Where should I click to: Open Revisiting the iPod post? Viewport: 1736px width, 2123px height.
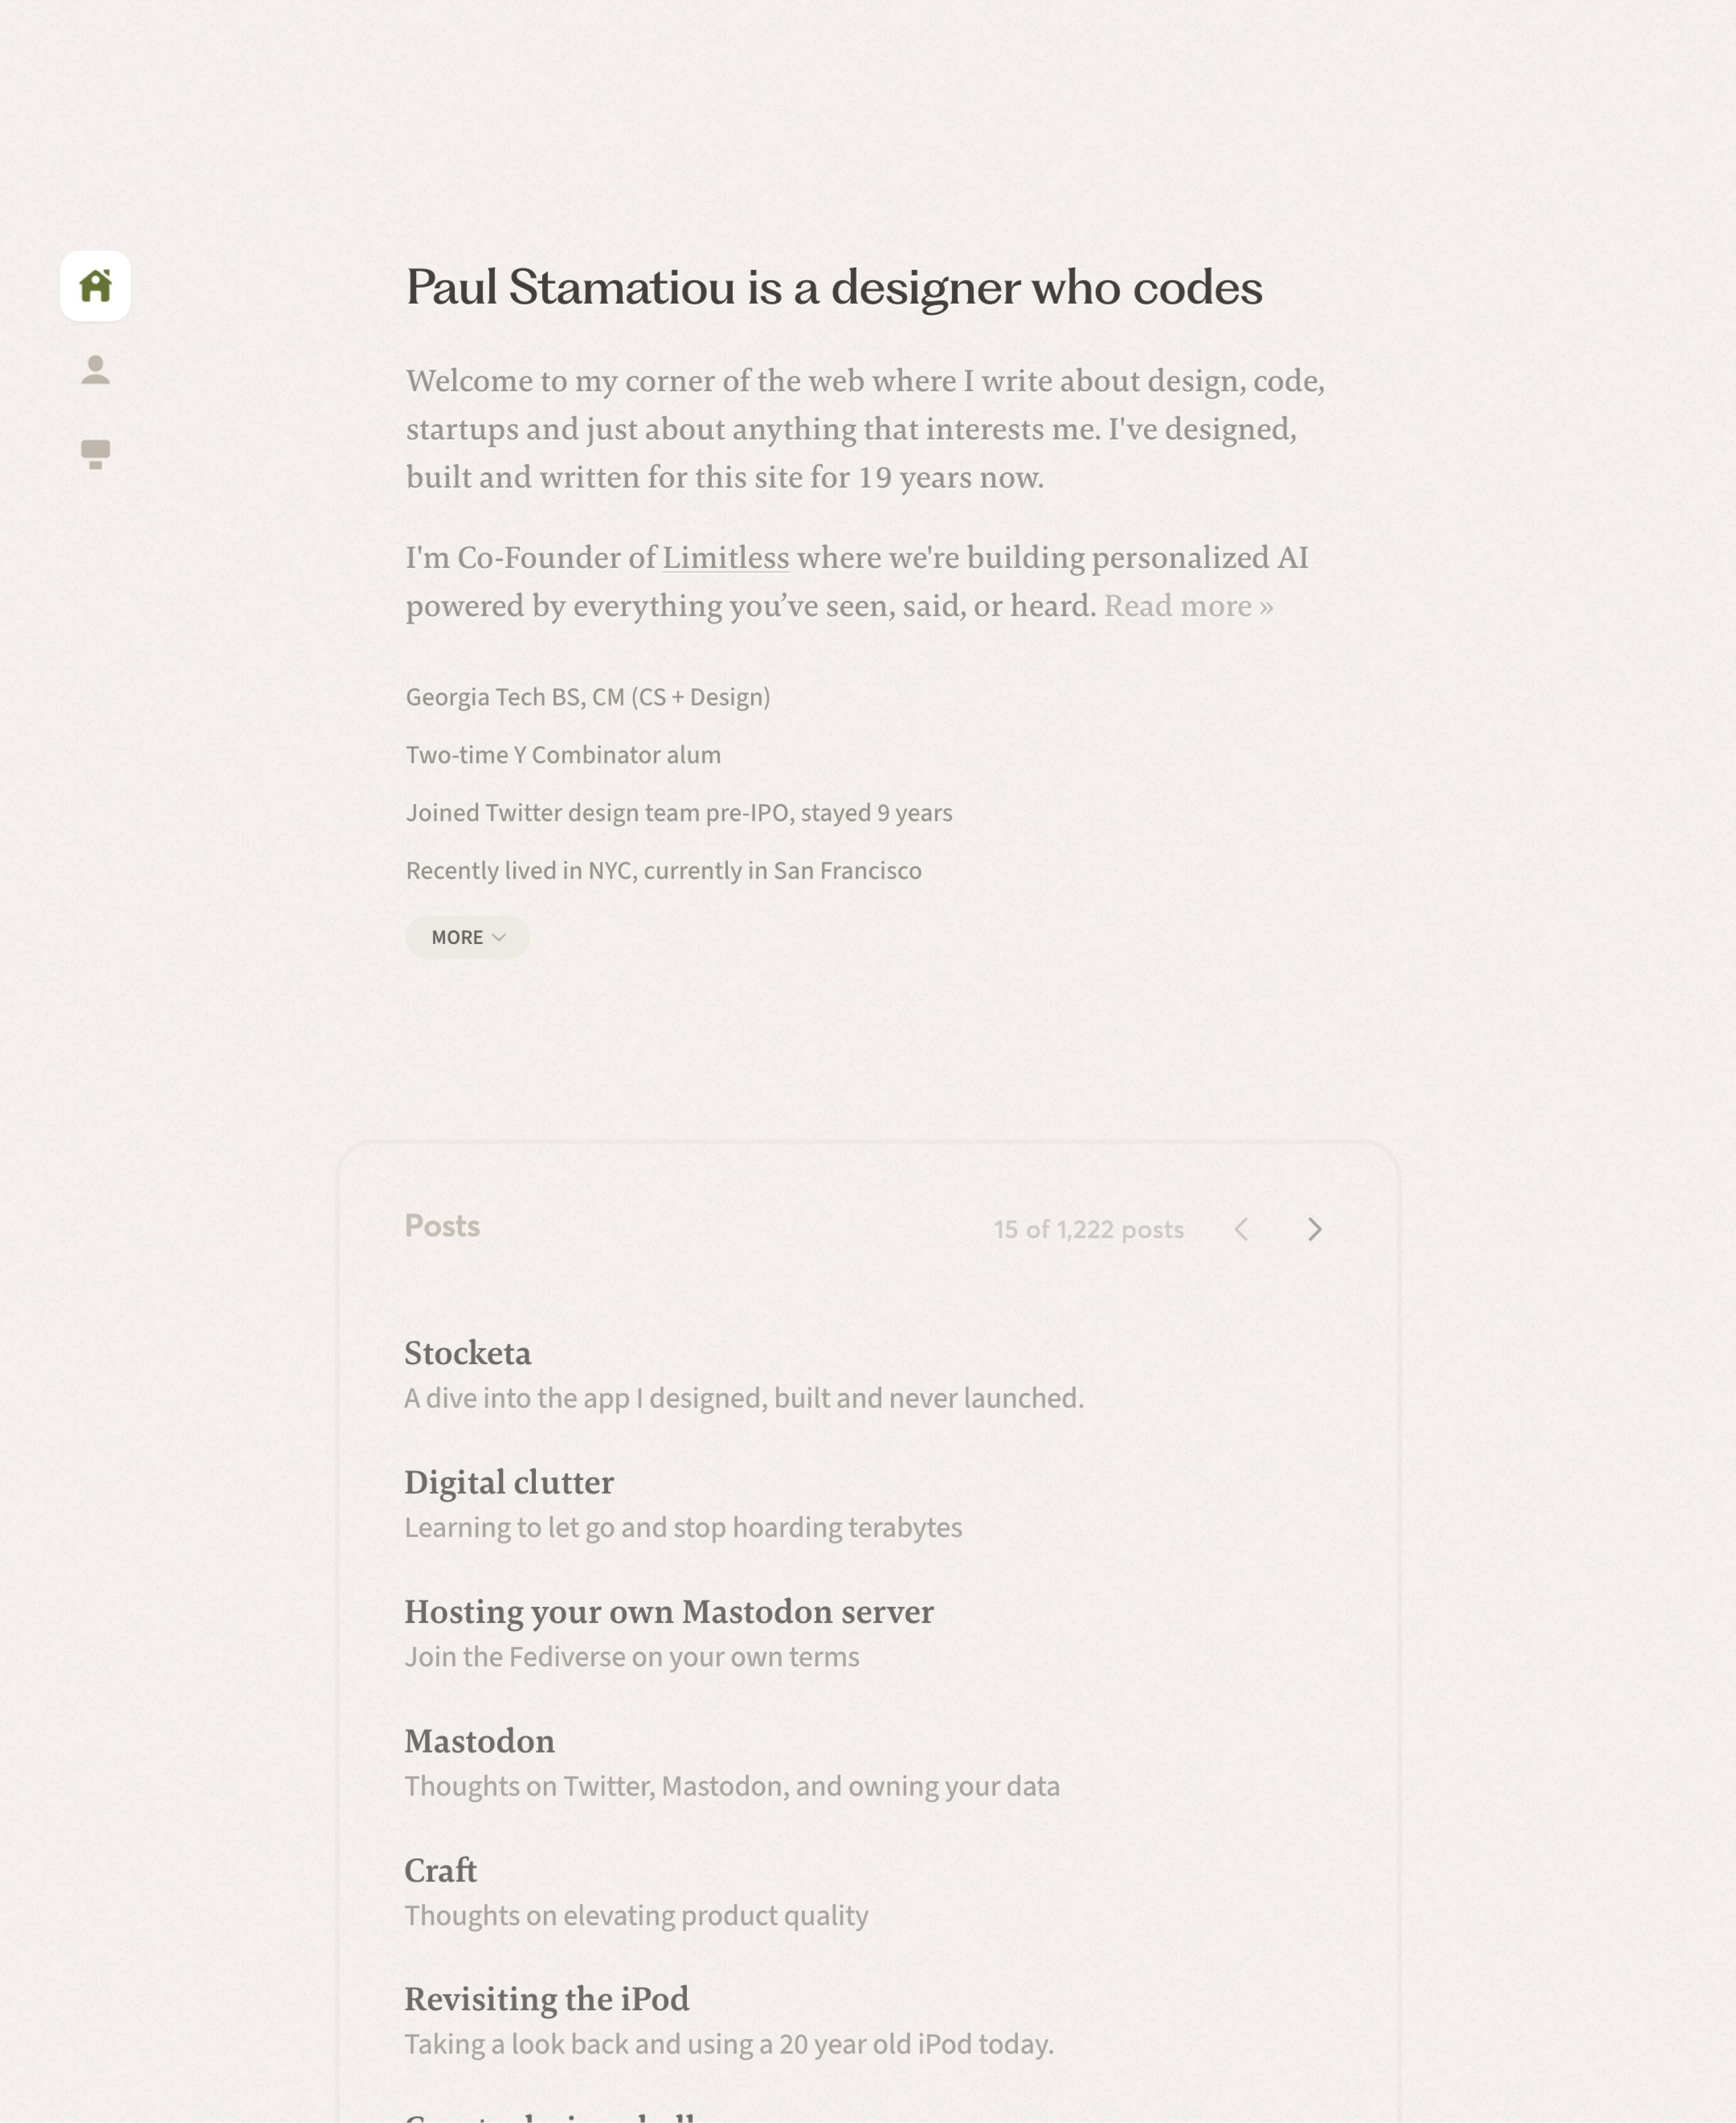tap(546, 1999)
